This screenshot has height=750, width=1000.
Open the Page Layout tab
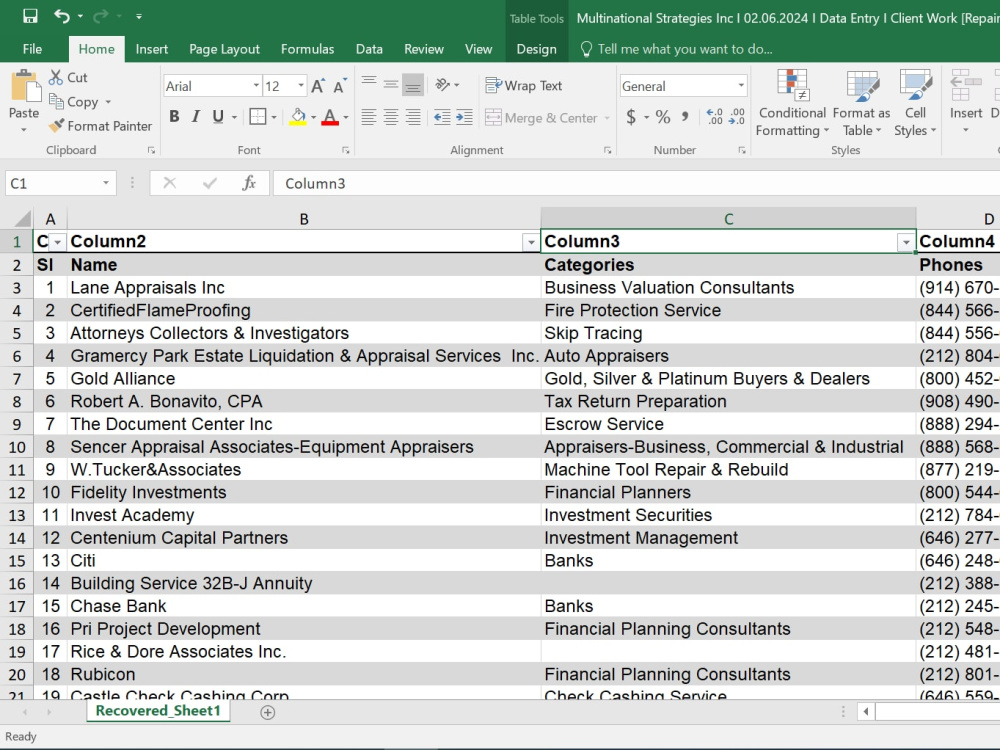coord(224,49)
